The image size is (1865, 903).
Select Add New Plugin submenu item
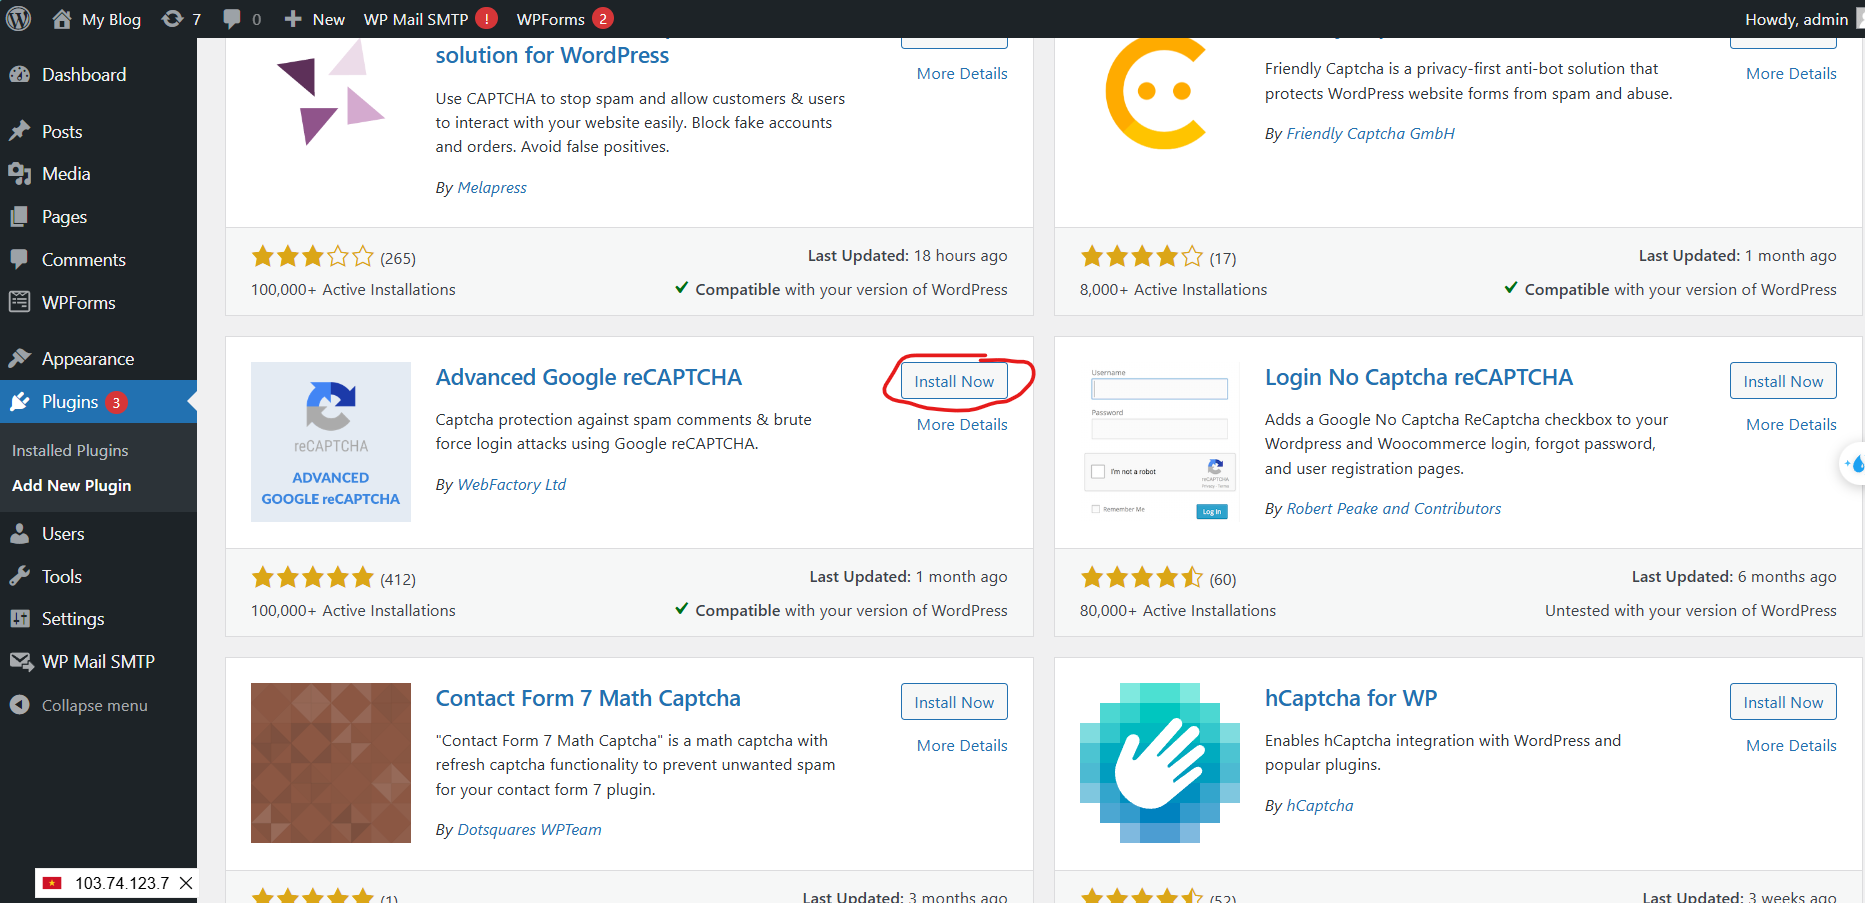tap(72, 486)
